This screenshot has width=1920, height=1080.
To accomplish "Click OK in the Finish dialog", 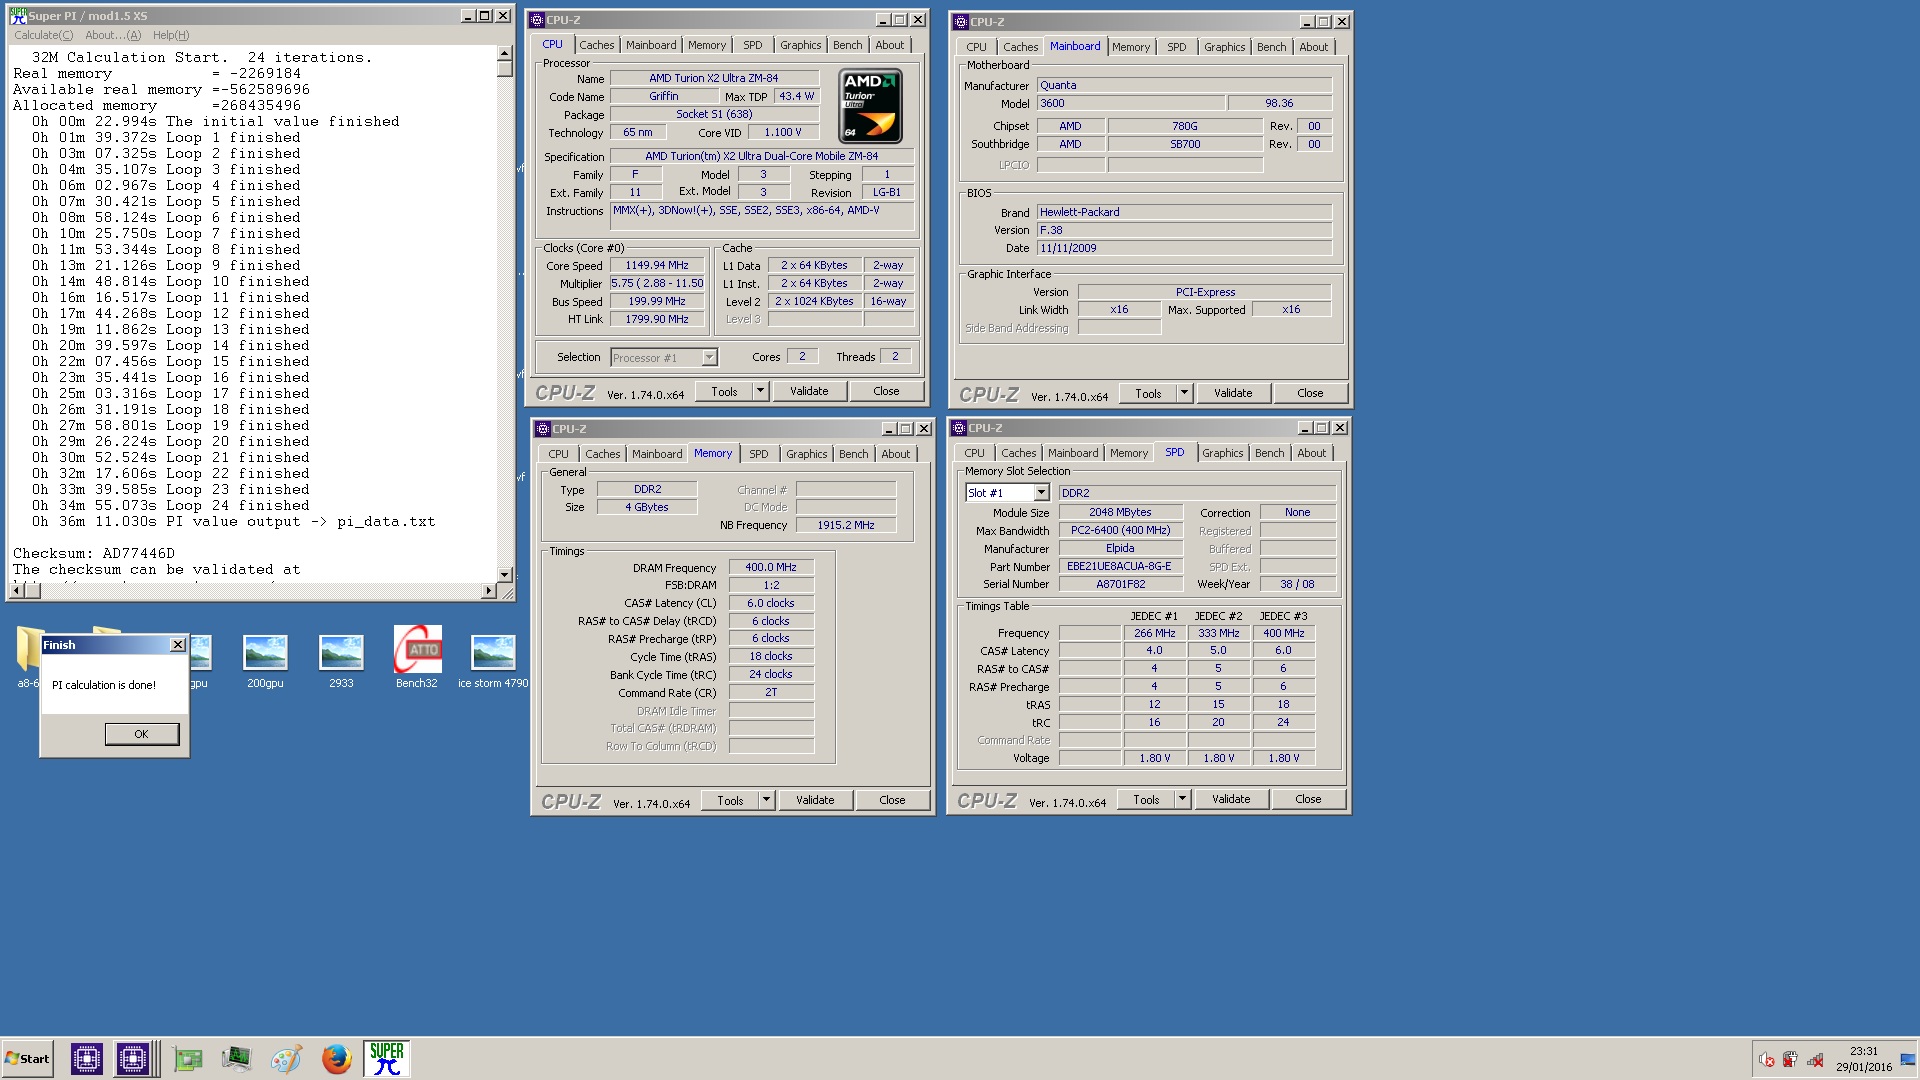I will (x=142, y=734).
